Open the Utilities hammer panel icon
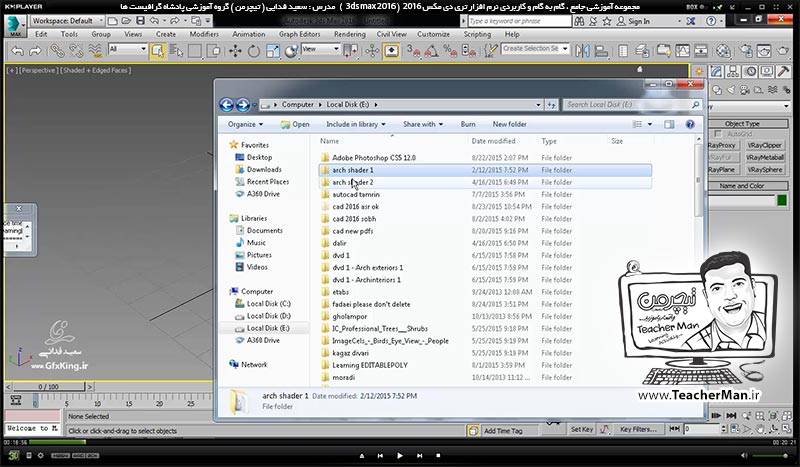 (783, 71)
